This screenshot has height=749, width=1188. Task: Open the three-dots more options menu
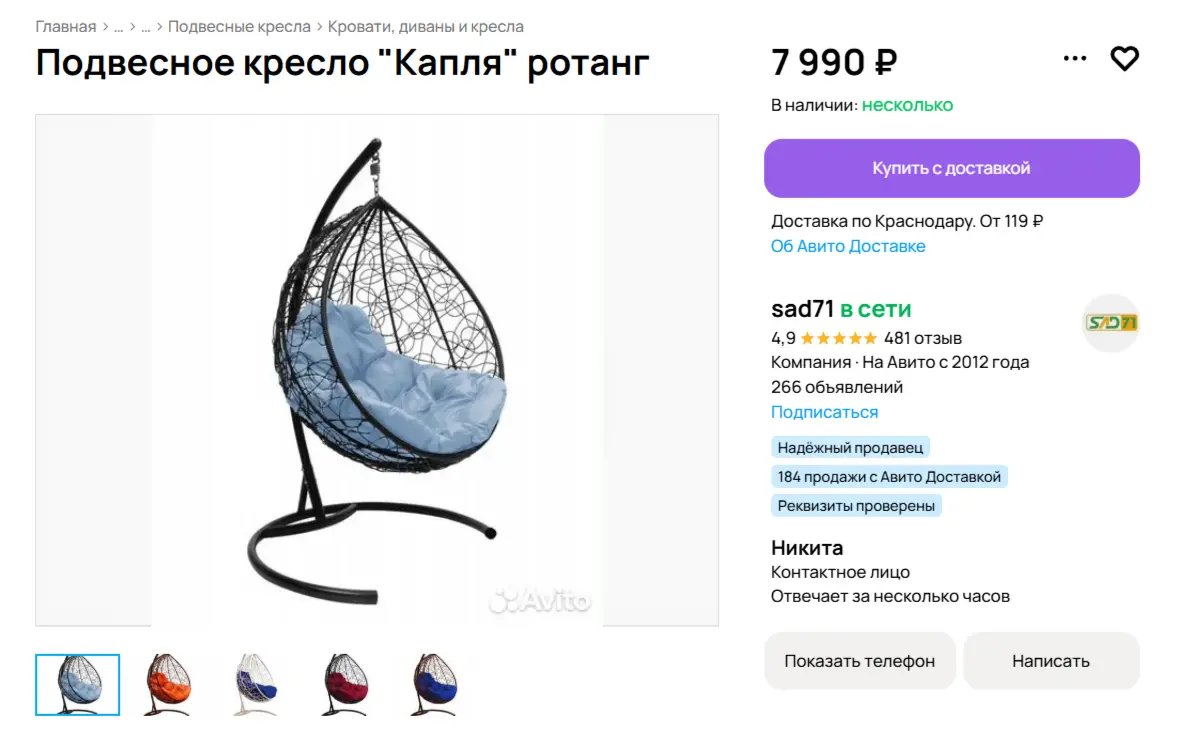point(1075,59)
